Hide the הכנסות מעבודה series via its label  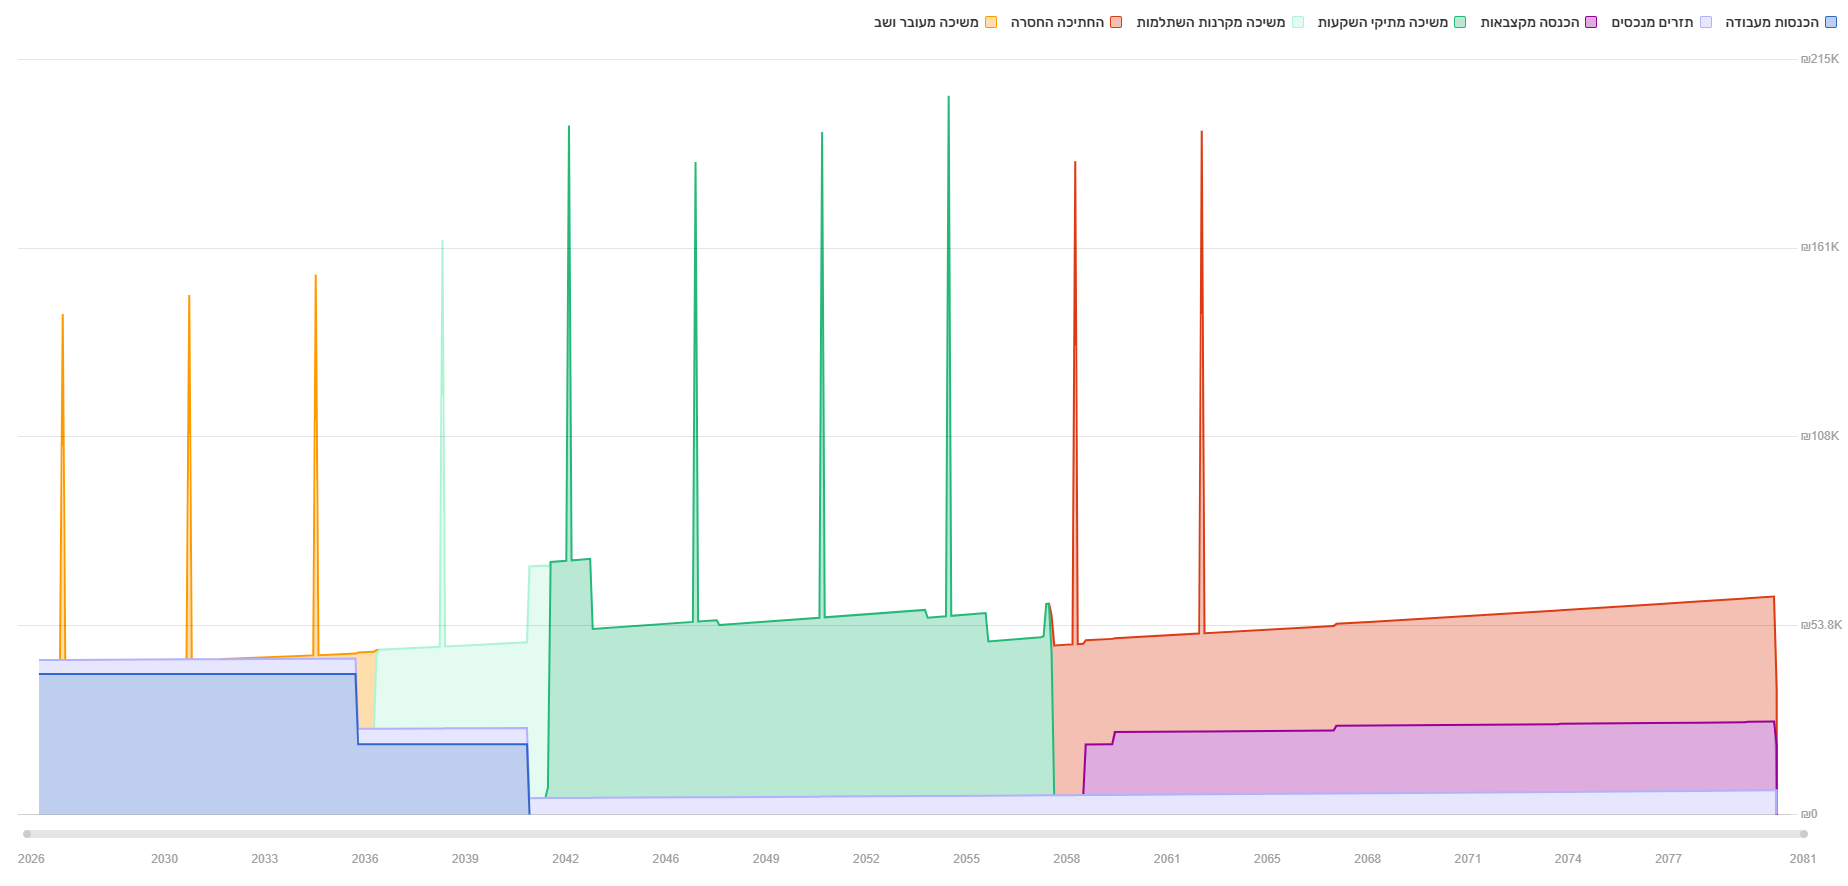coord(1772,22)
